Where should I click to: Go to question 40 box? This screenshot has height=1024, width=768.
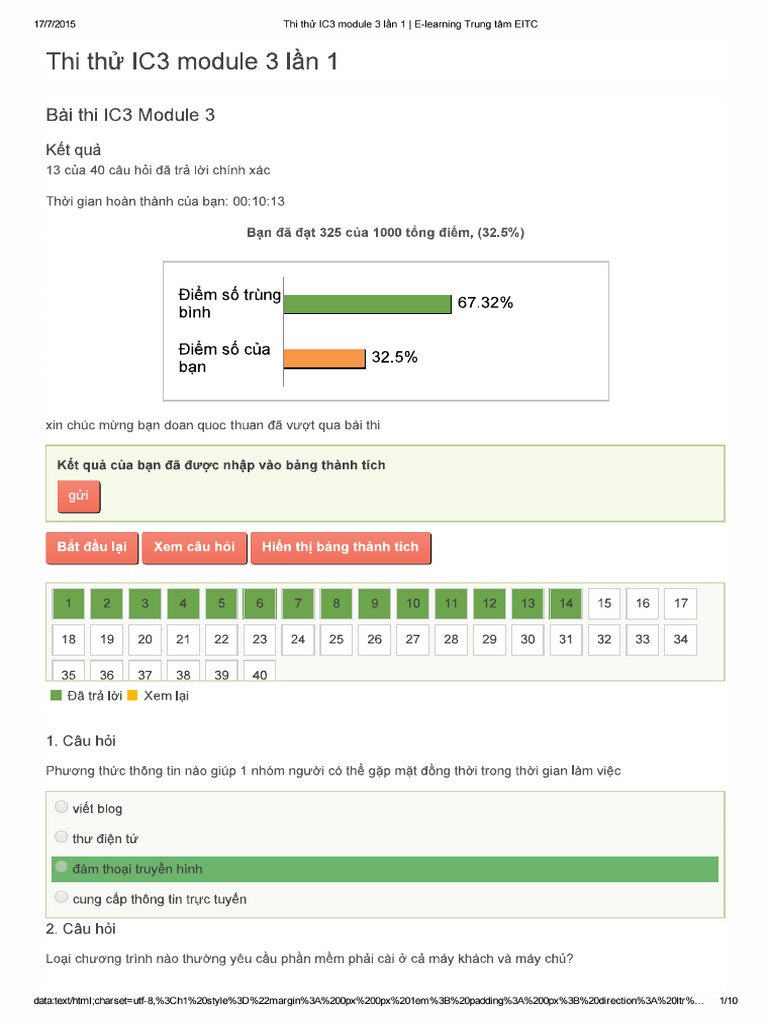[260, 671]
